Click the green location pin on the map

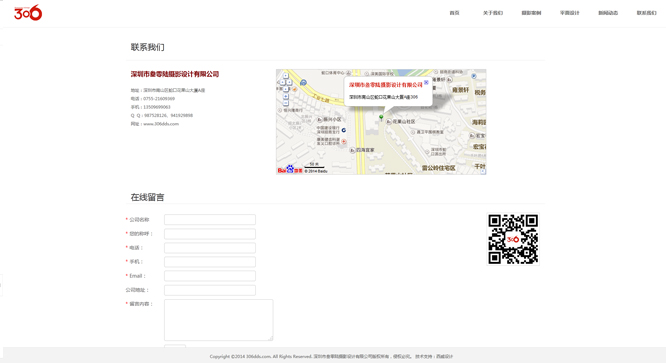381,118
